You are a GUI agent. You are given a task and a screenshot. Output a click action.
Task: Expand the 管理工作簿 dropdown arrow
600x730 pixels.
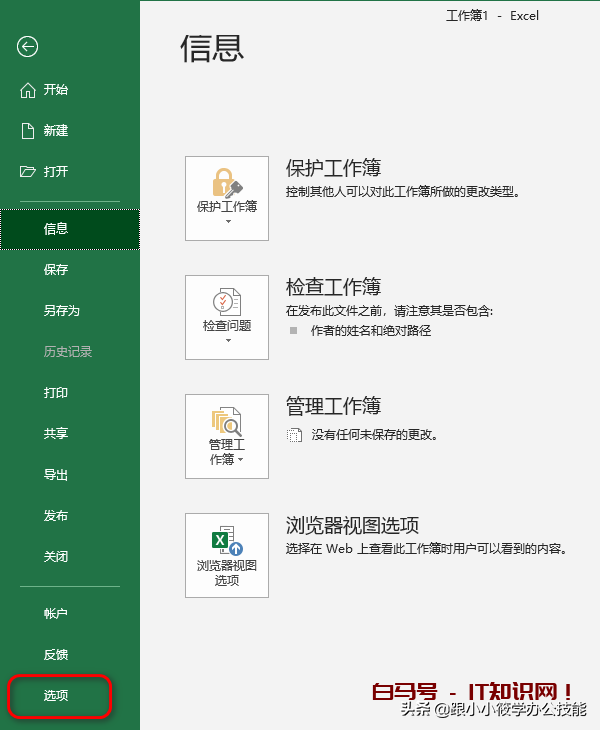pyautogui.click(x=240, y=460)
